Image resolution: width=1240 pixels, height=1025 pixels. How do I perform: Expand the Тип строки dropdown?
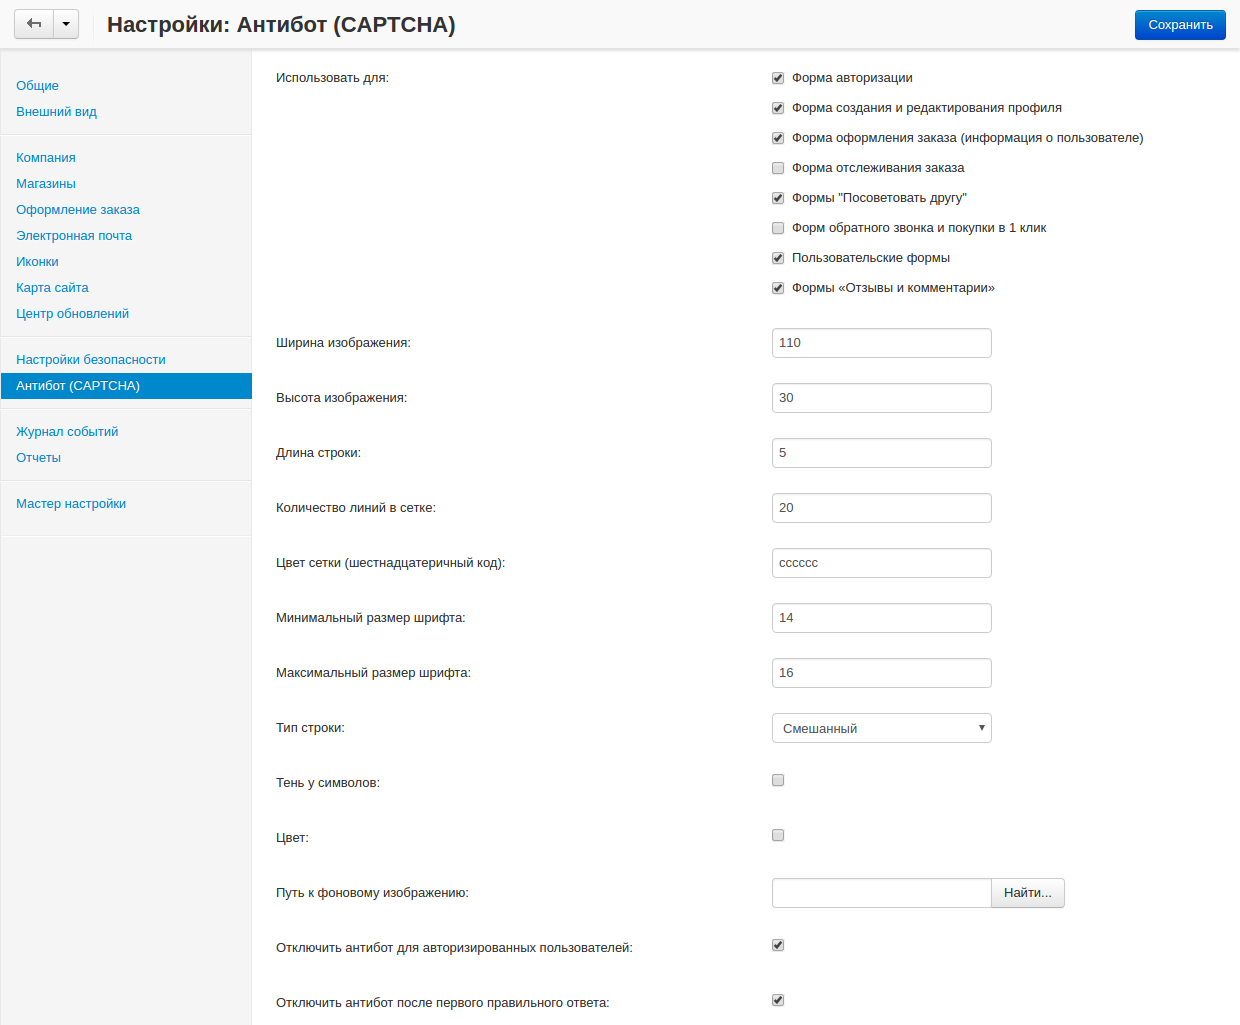click(881, 728)
